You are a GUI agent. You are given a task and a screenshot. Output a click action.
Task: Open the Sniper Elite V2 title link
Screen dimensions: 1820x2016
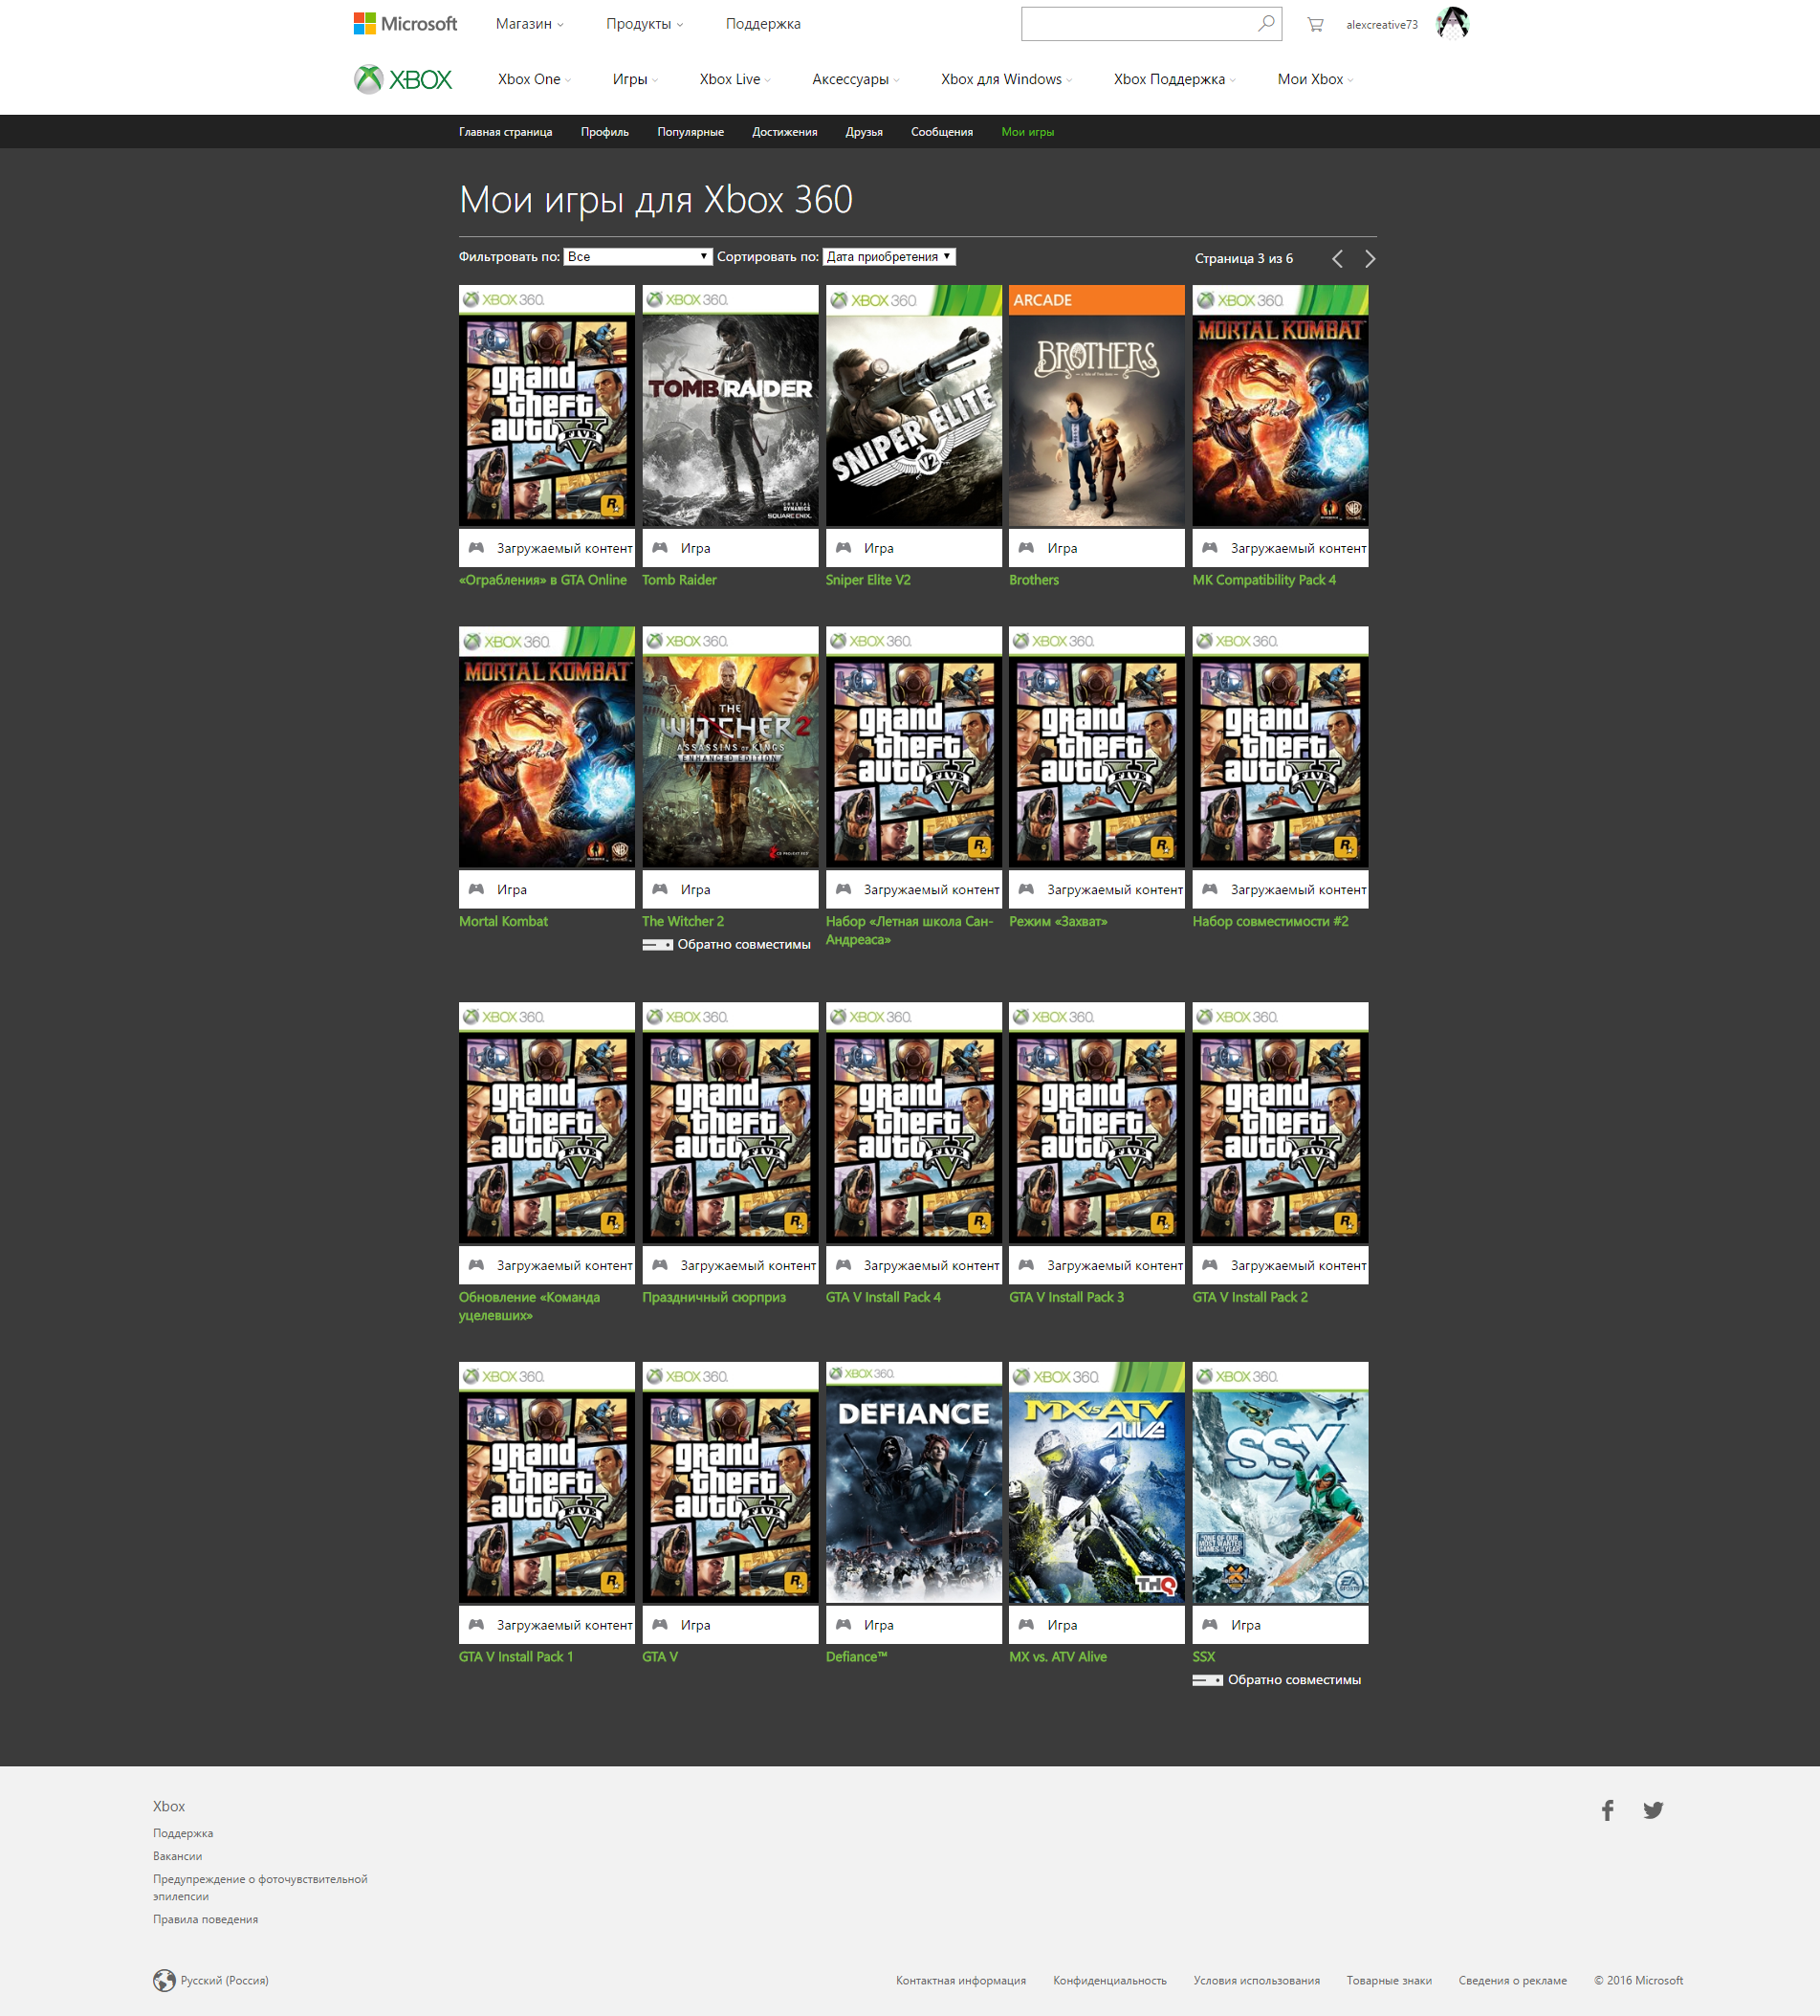[x=868, y=580]
